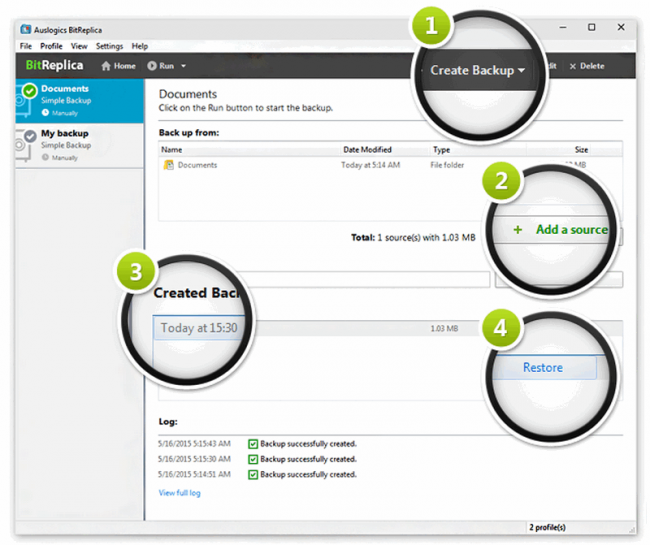Open the View full log link
650x545 pixels.
[x=179, y=493]
